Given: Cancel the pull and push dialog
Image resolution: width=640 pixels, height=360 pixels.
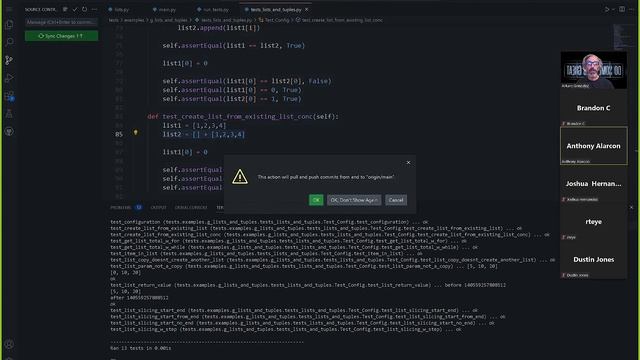Looking at the screenshot, I should (396, 200).
